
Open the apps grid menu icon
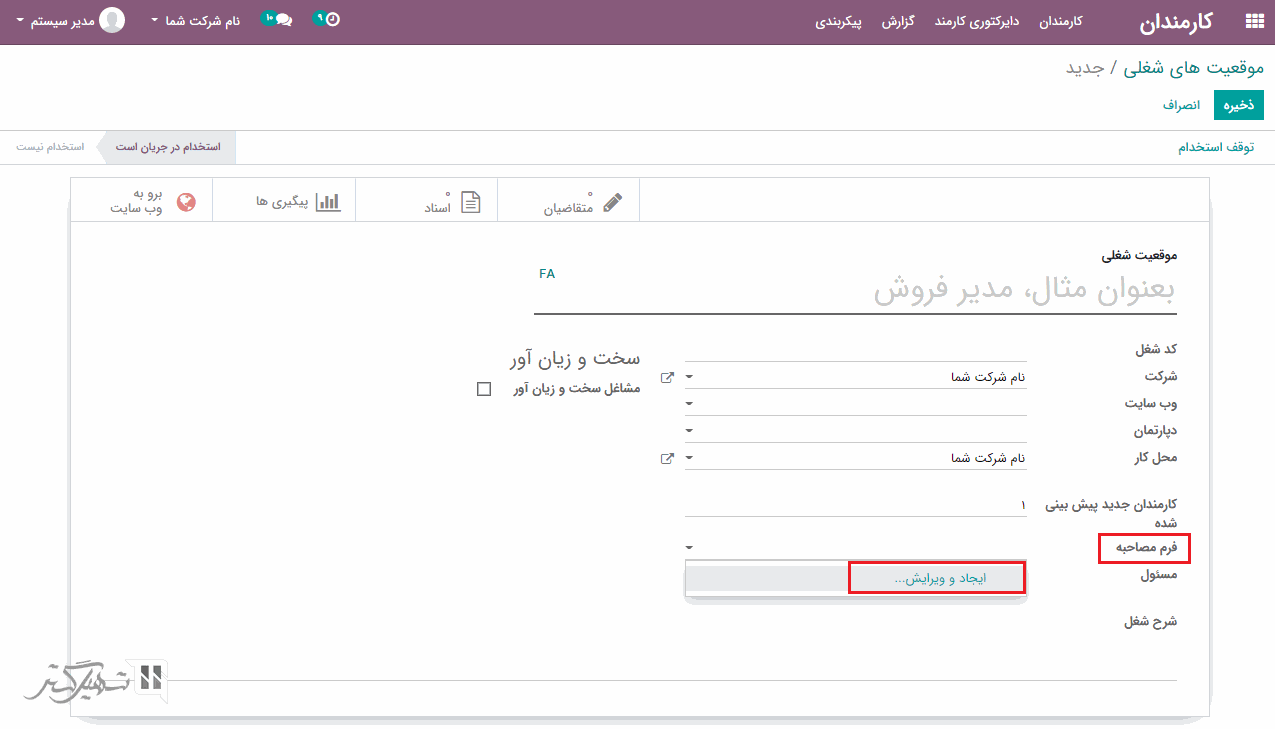point(1253,21)
